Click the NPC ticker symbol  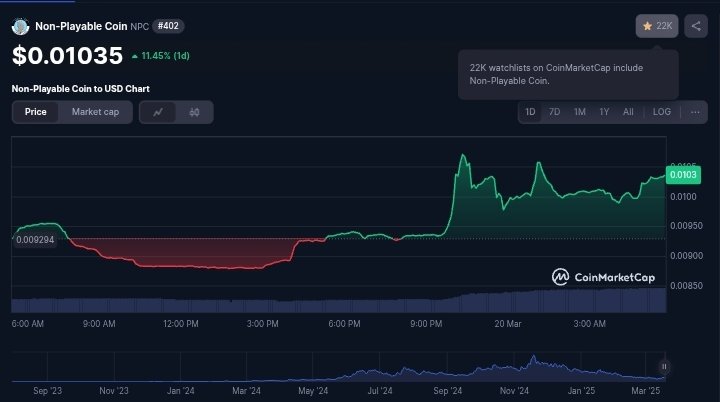coord(140,27)
